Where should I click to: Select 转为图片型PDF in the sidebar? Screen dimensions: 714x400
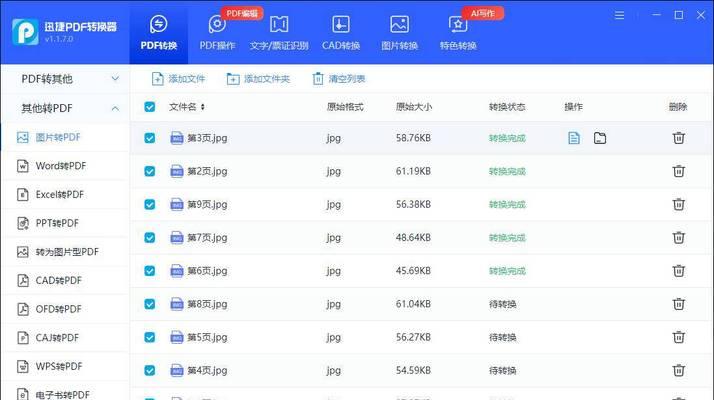65,252
